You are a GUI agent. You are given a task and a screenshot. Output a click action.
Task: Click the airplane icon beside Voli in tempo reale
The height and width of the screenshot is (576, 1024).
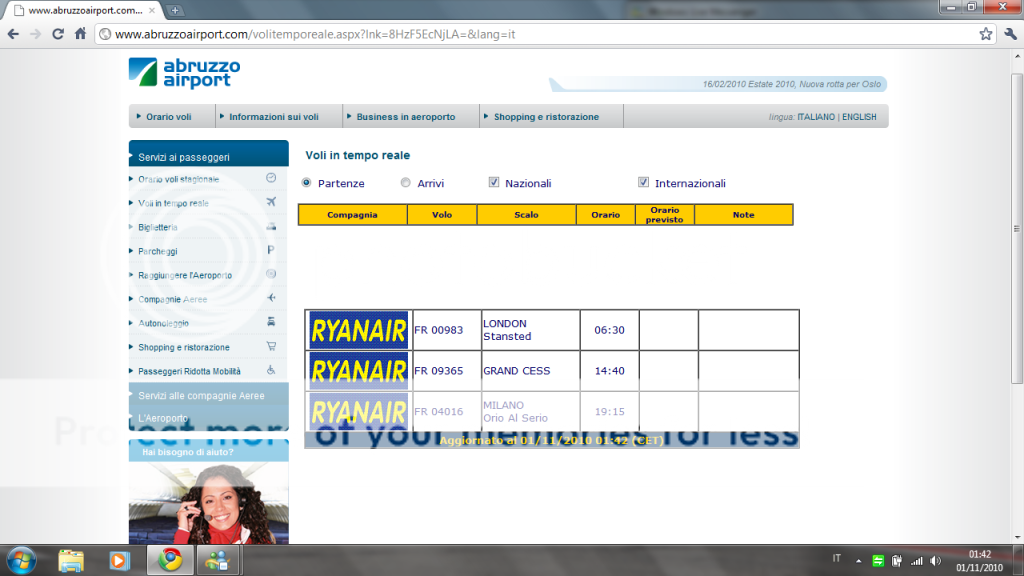tap(271, 202)
